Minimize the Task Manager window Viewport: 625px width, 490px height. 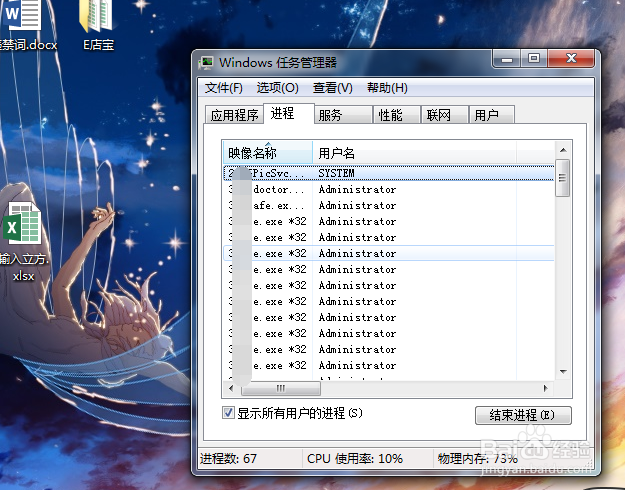point(507,59)
